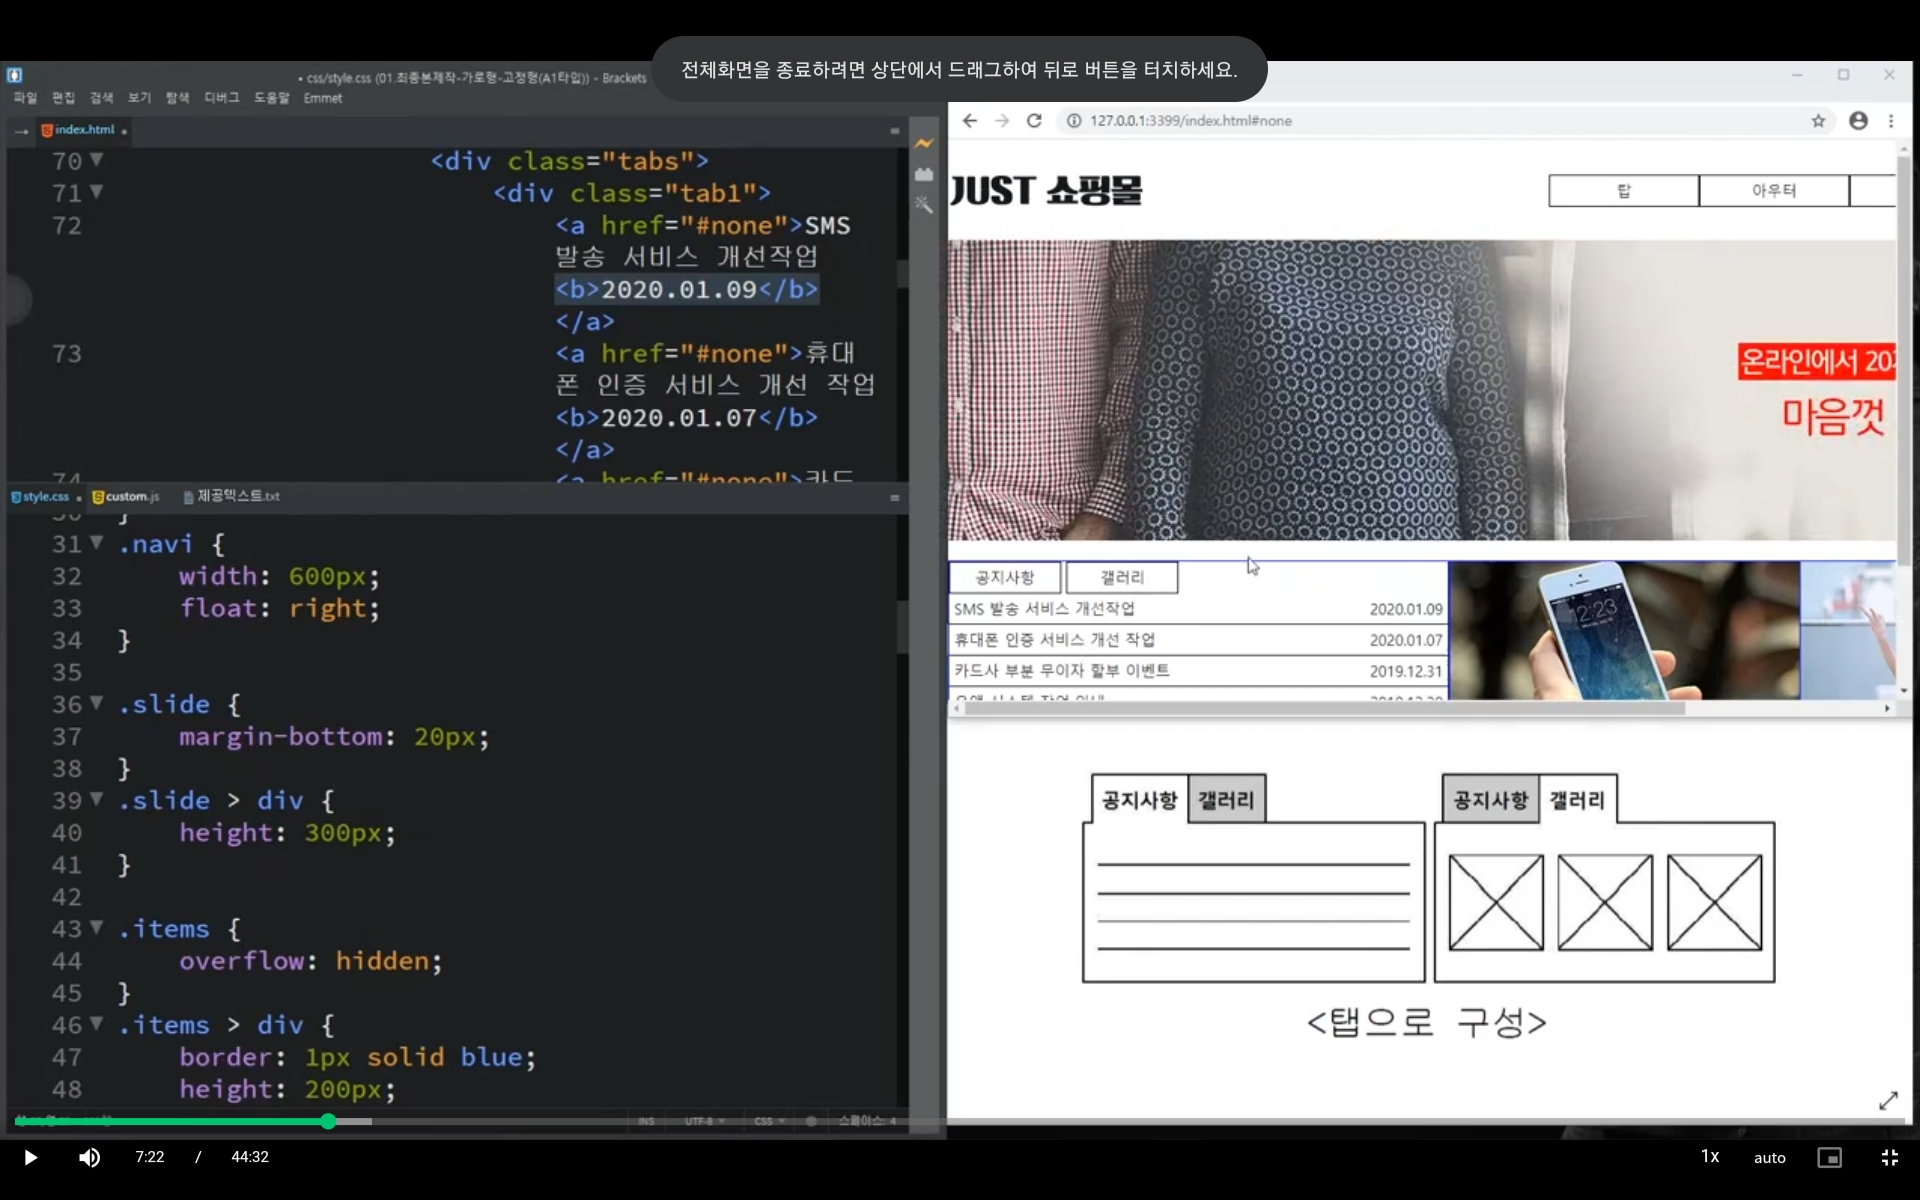Viewport: 1920px width, 1200px height.
Task: Click the Brackets Live Preview lightning icon
Action: pos(924,144)
